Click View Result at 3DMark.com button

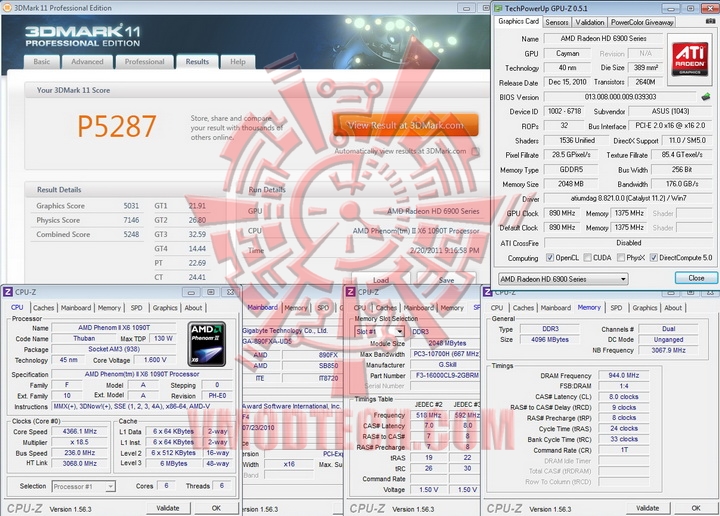pyautogui.click(x=405, y=125)
